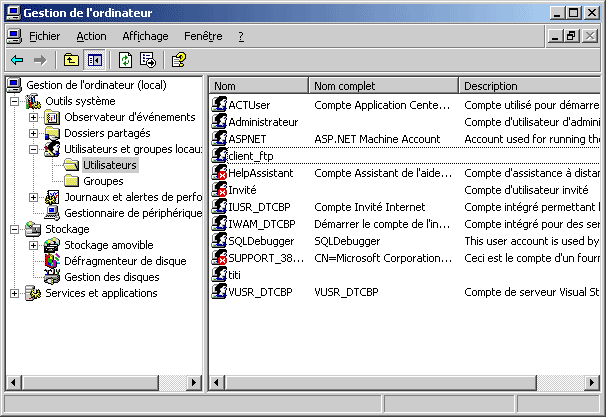606x417 pixels.
Task: Expand the Observateur d'événements node
Action: (x=34, y=117)
